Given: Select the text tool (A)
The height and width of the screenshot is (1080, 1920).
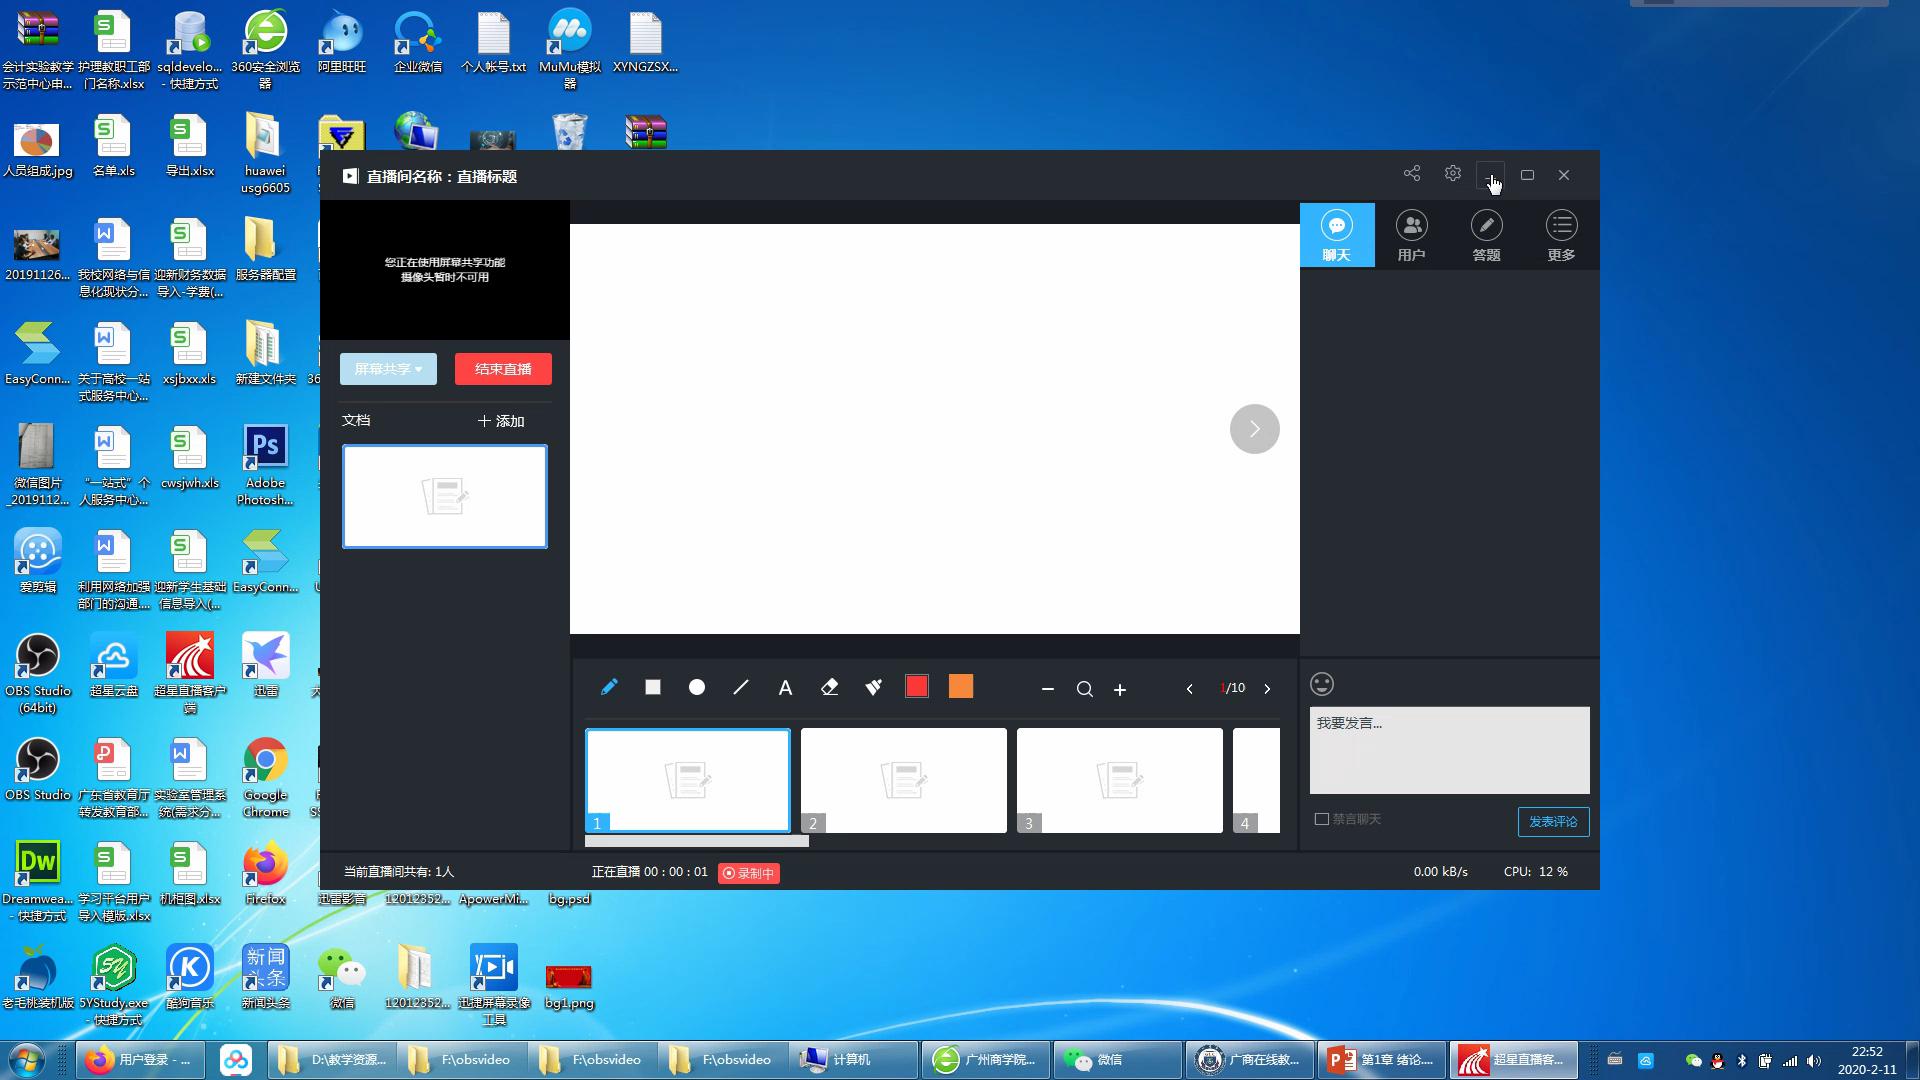Looking at the screenshot, I should [785, 688].
